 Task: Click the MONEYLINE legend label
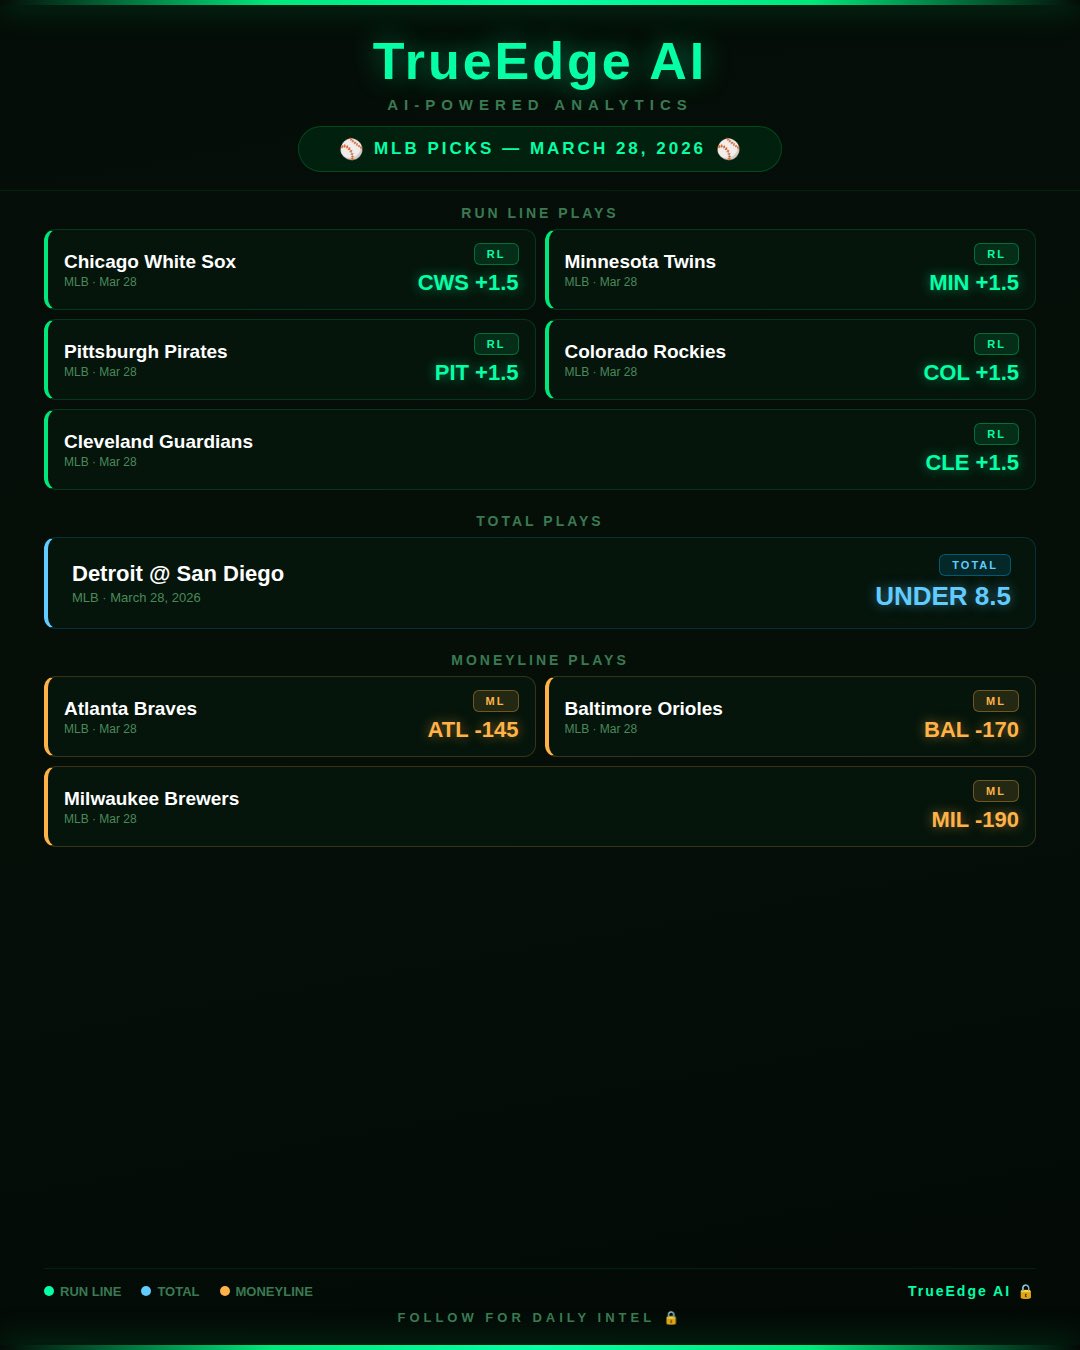point(274,1292)
